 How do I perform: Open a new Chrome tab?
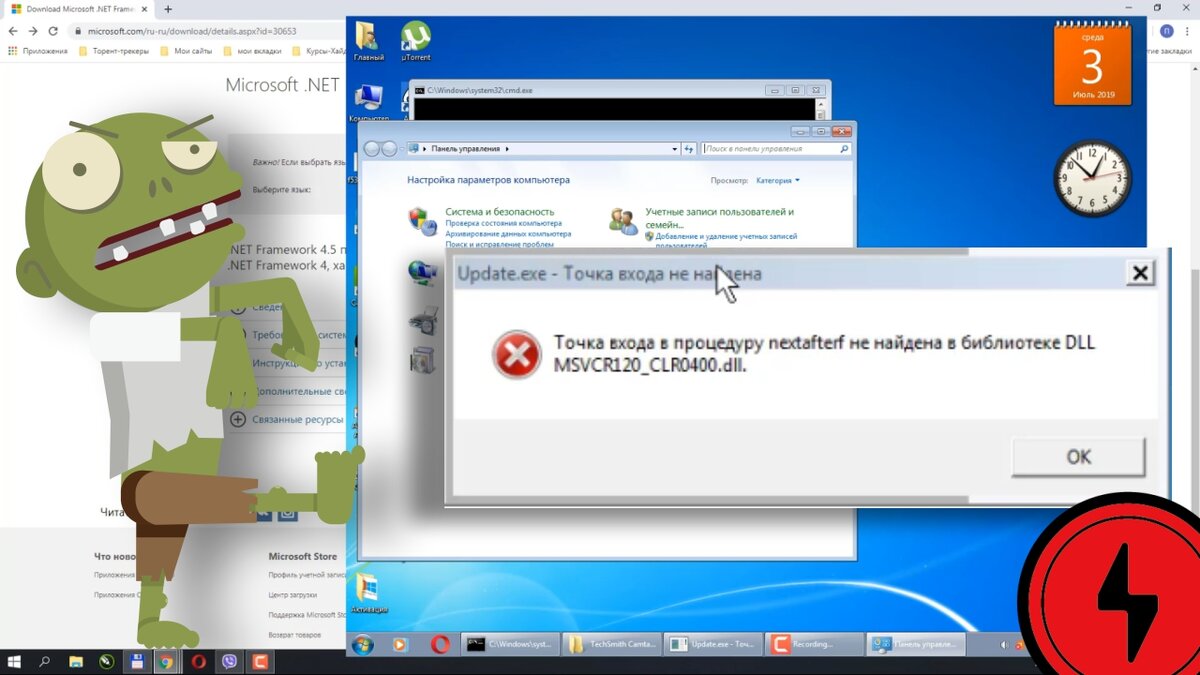click(x=167, y=8)
